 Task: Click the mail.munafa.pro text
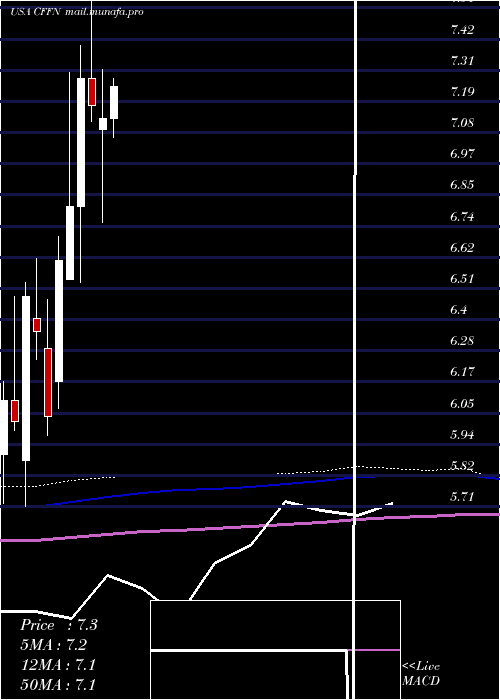tap(104, 12)
